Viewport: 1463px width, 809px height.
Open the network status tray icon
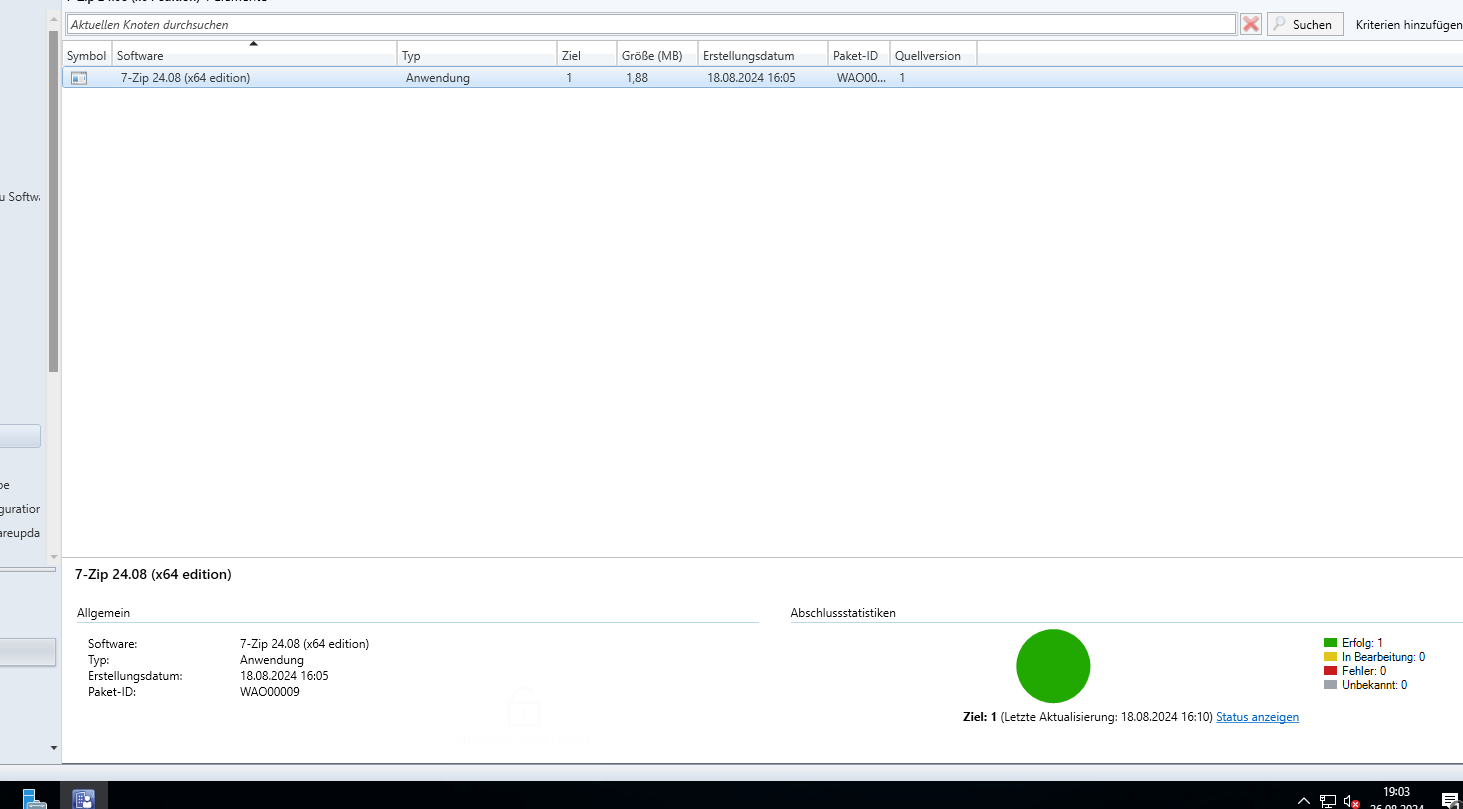tap(1327, 801)
